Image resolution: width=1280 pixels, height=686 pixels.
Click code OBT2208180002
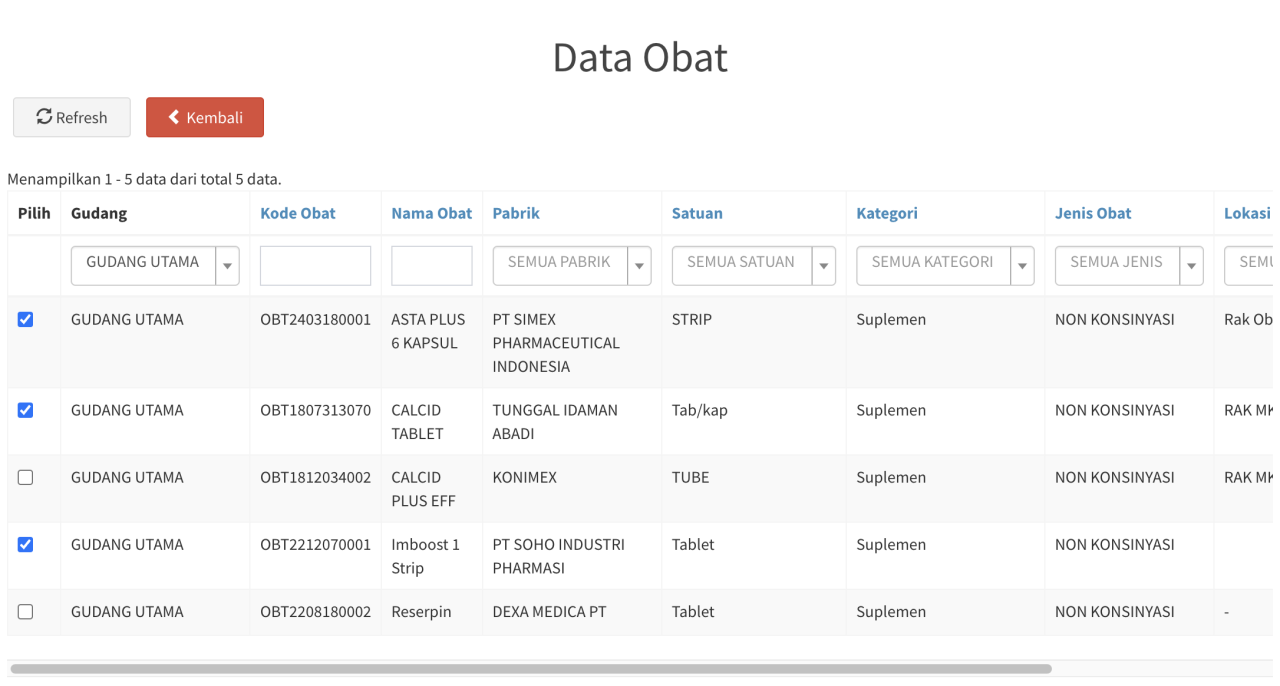[315, 611]
